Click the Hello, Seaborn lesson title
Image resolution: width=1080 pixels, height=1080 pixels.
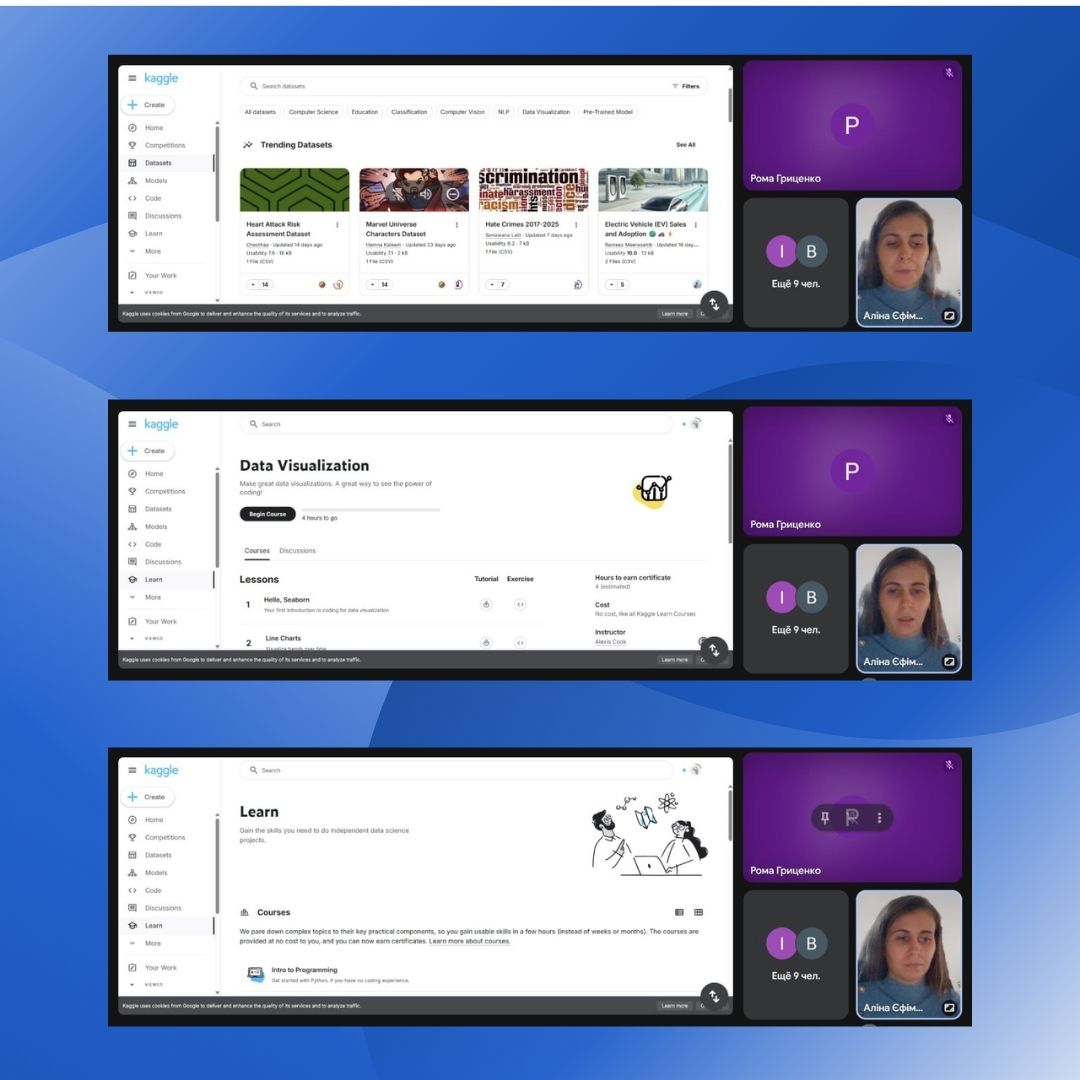coord(287,600)
